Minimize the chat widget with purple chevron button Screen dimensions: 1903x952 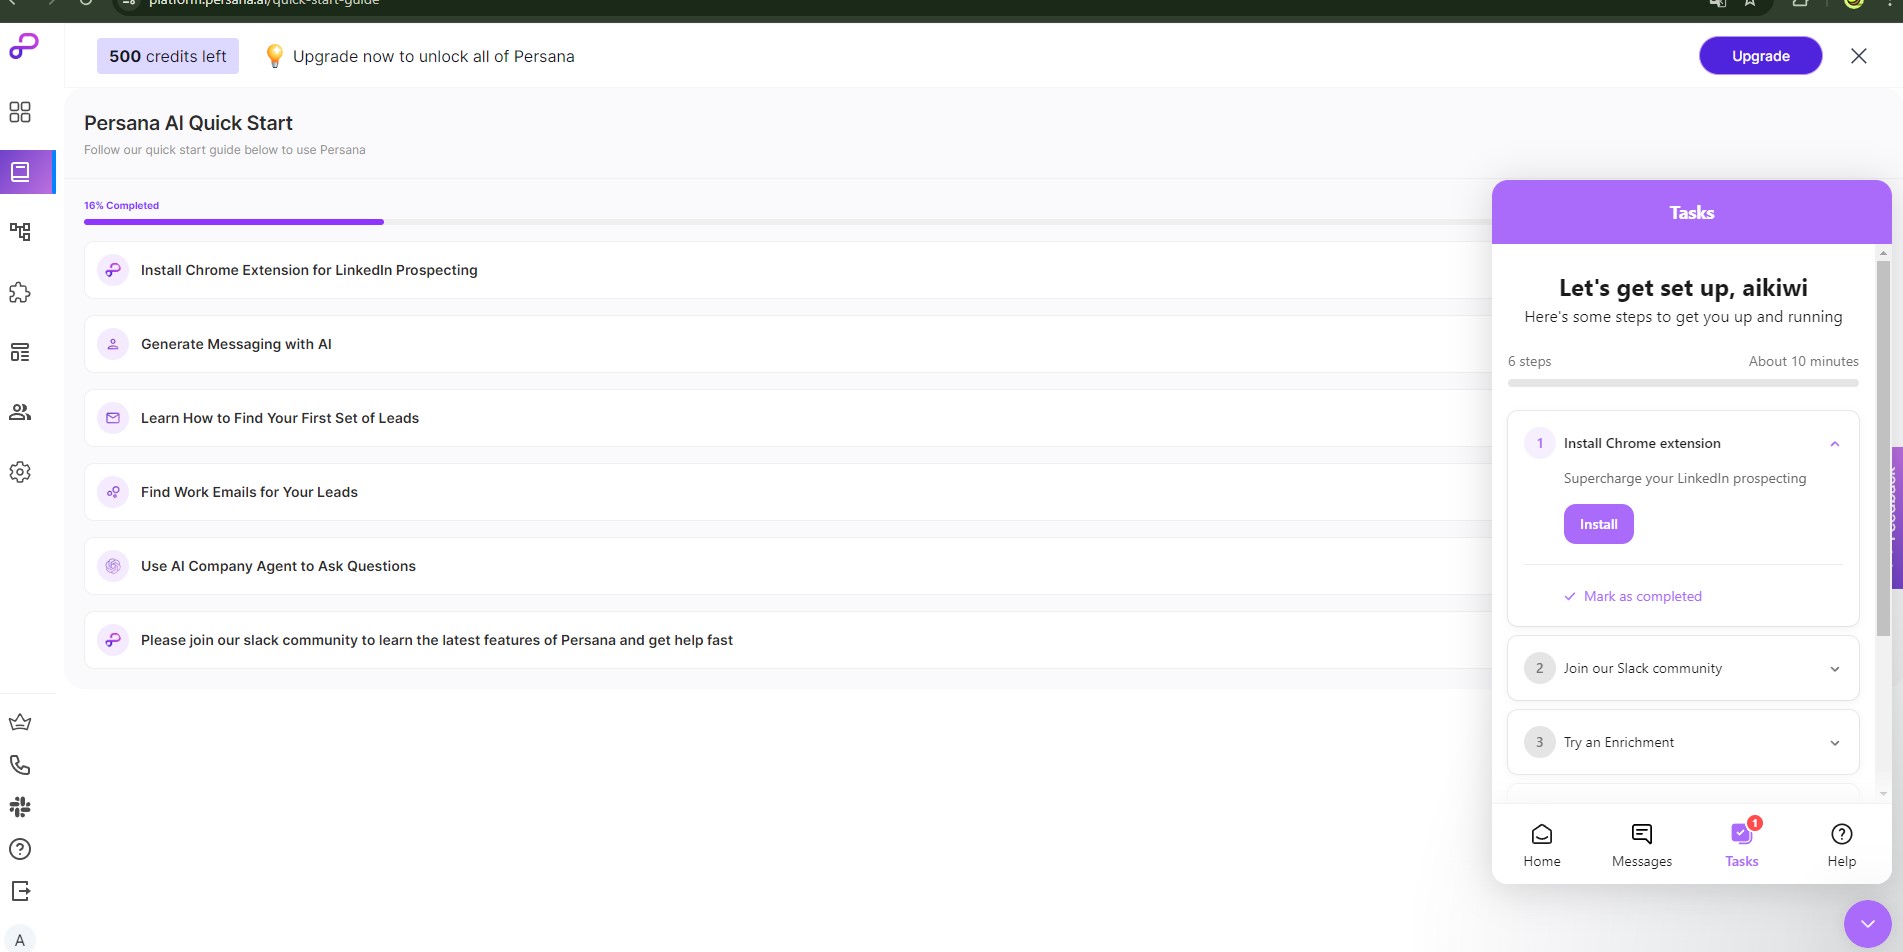(x=1868, y=924)
